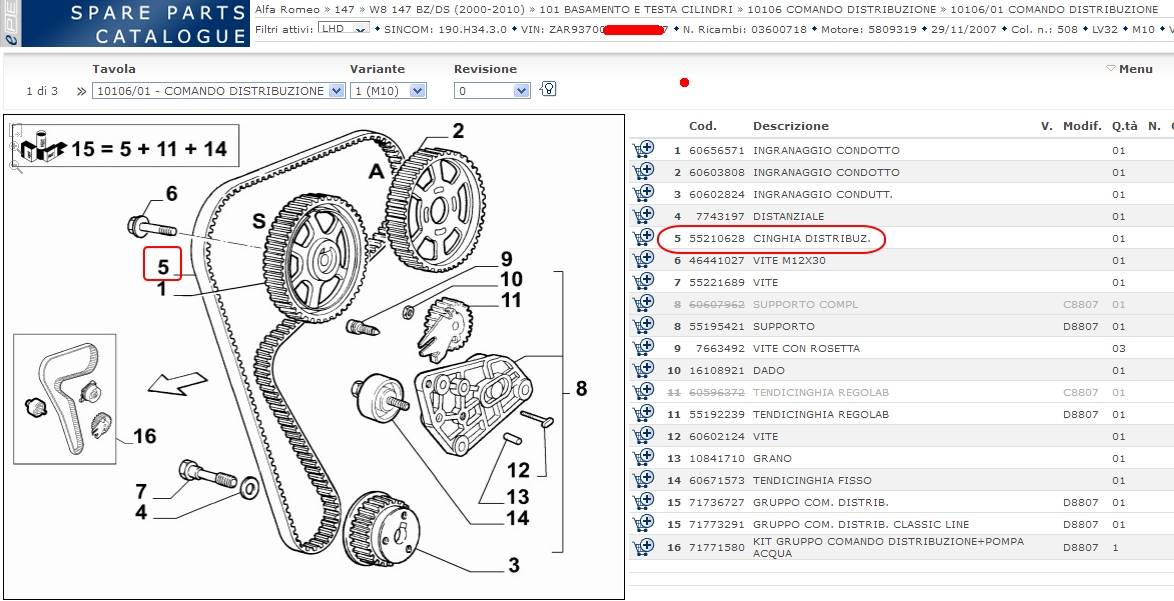The height and width of the screenshot is (601, 1174).
Task: Add TENDICINGHIA REGOLAB 55192239 to cart
Action: [x=642, y=414]
